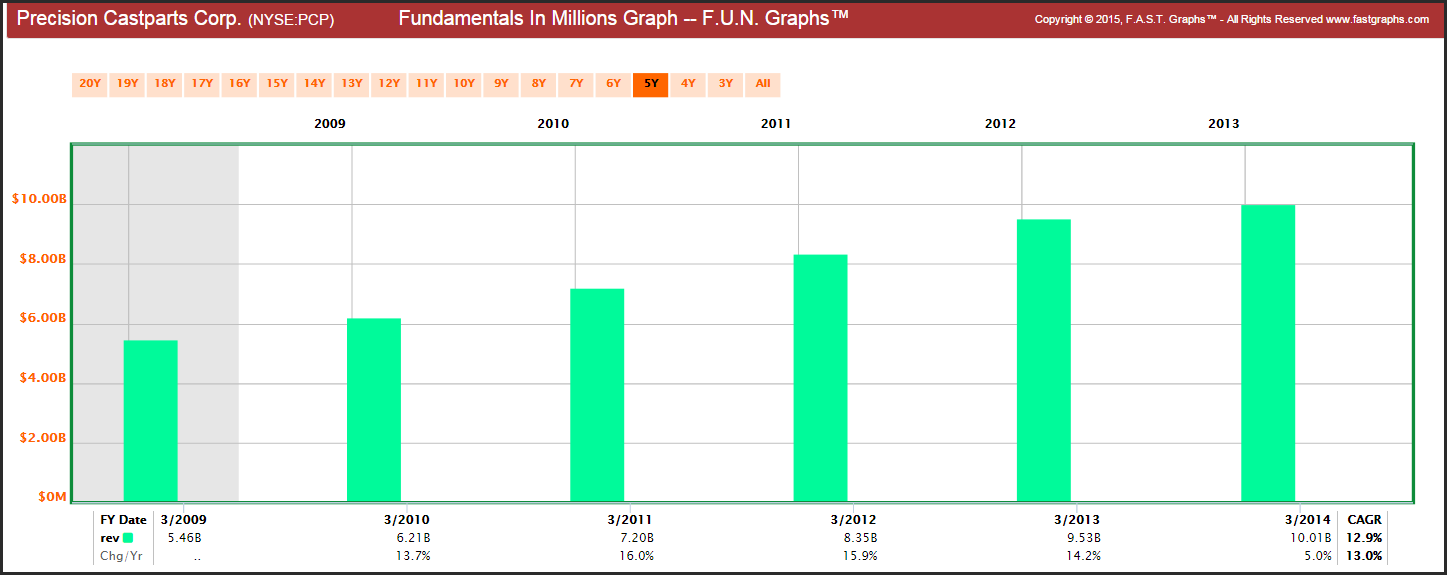Screen dimensions: 1447x575
Task: Click the 3/2009 revenue bar
Action: (x=151, y=420)
